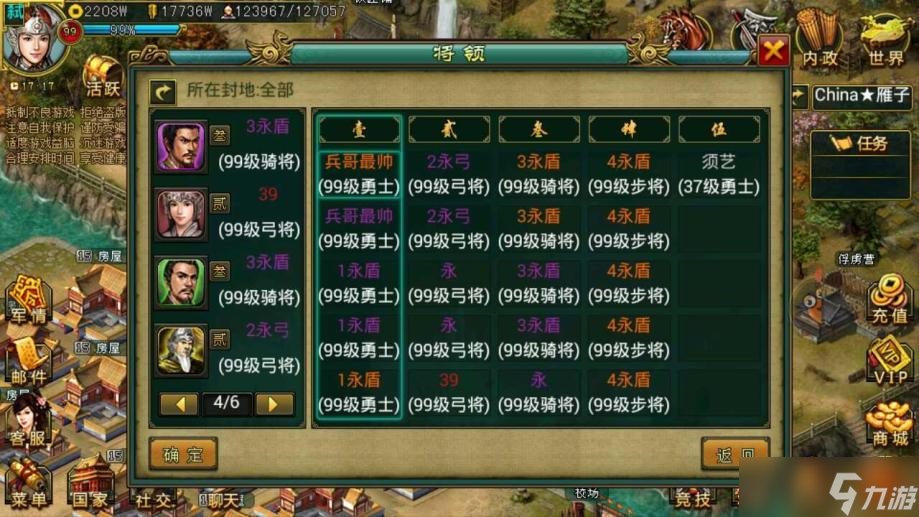Open the 内政 internal affairs icon

(819, 38)
